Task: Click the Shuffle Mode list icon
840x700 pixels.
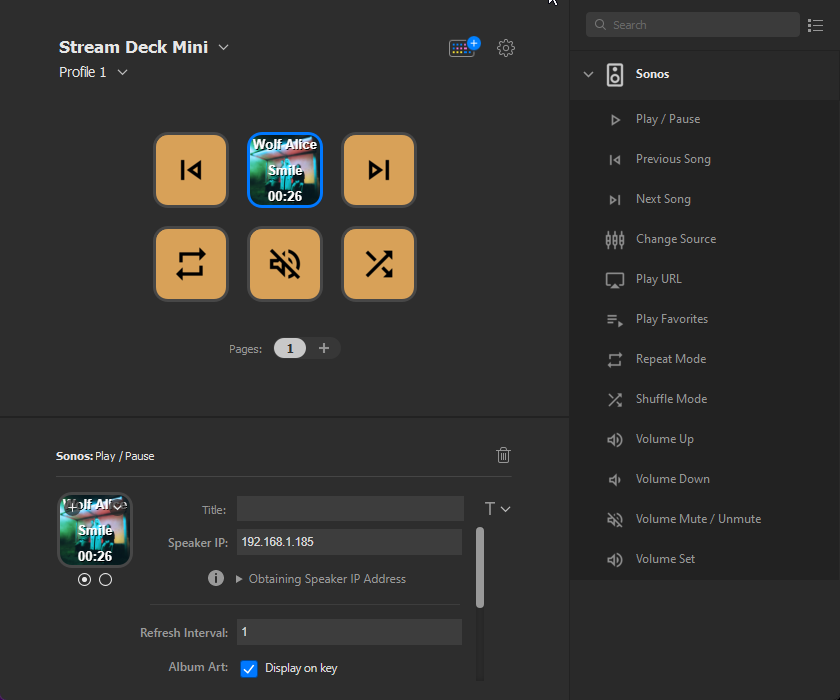Action: click(615, 400)
